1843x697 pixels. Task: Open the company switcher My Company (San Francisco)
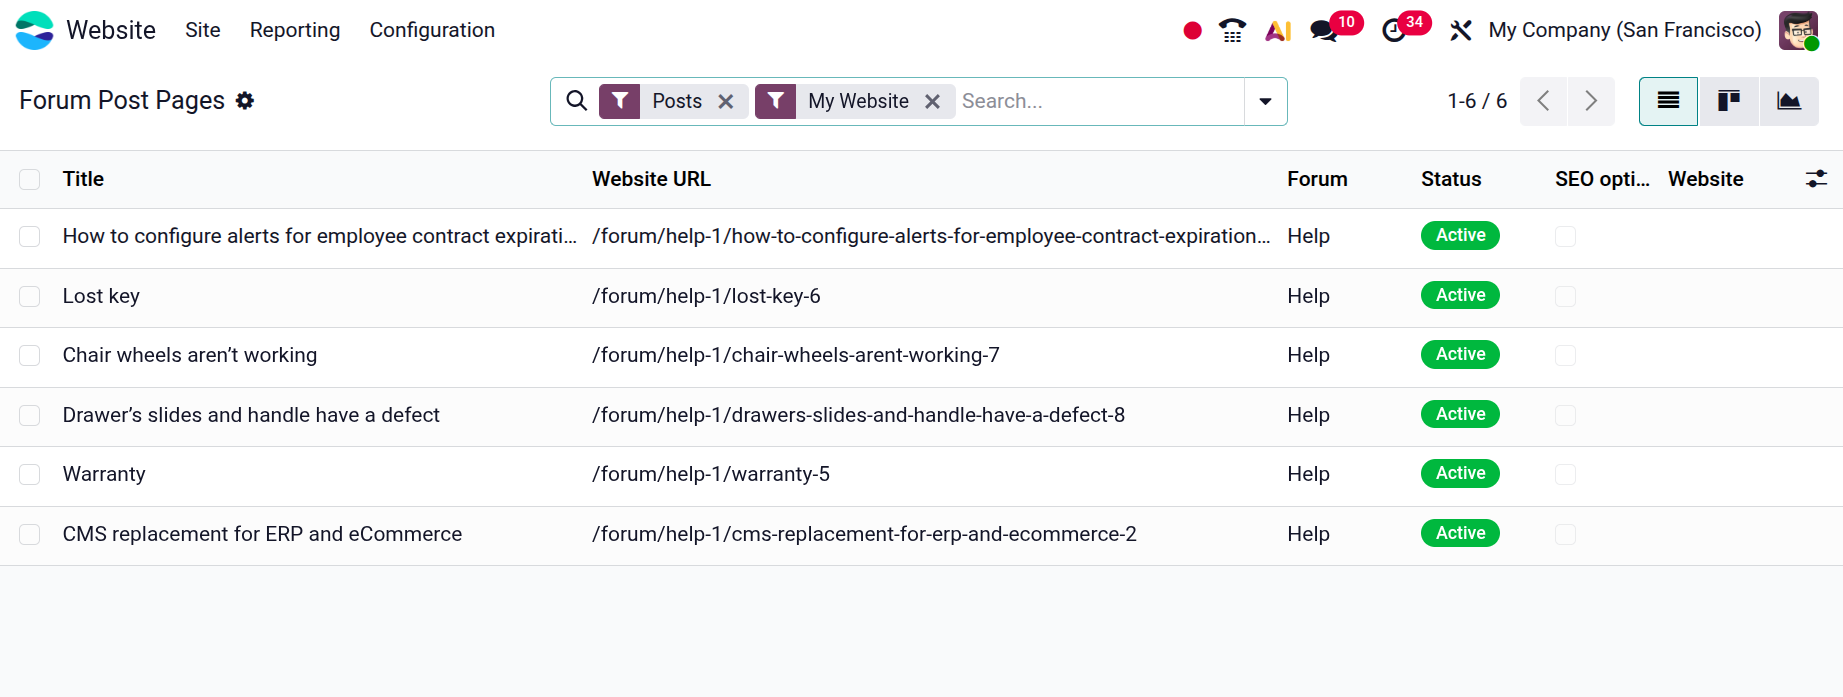pos(1624,31)
